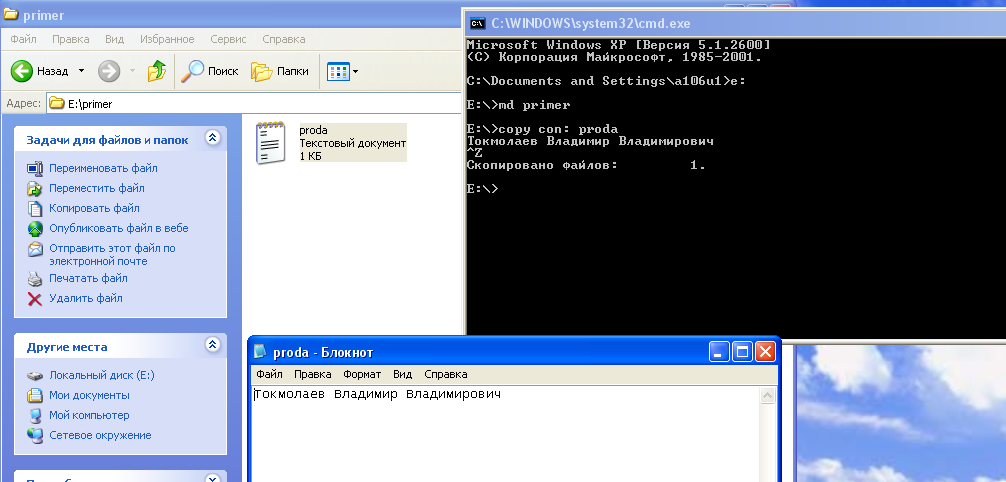Screen dimensions: 1006x482
Task: Open Explorer's Избранное menu
Action: 167,39
